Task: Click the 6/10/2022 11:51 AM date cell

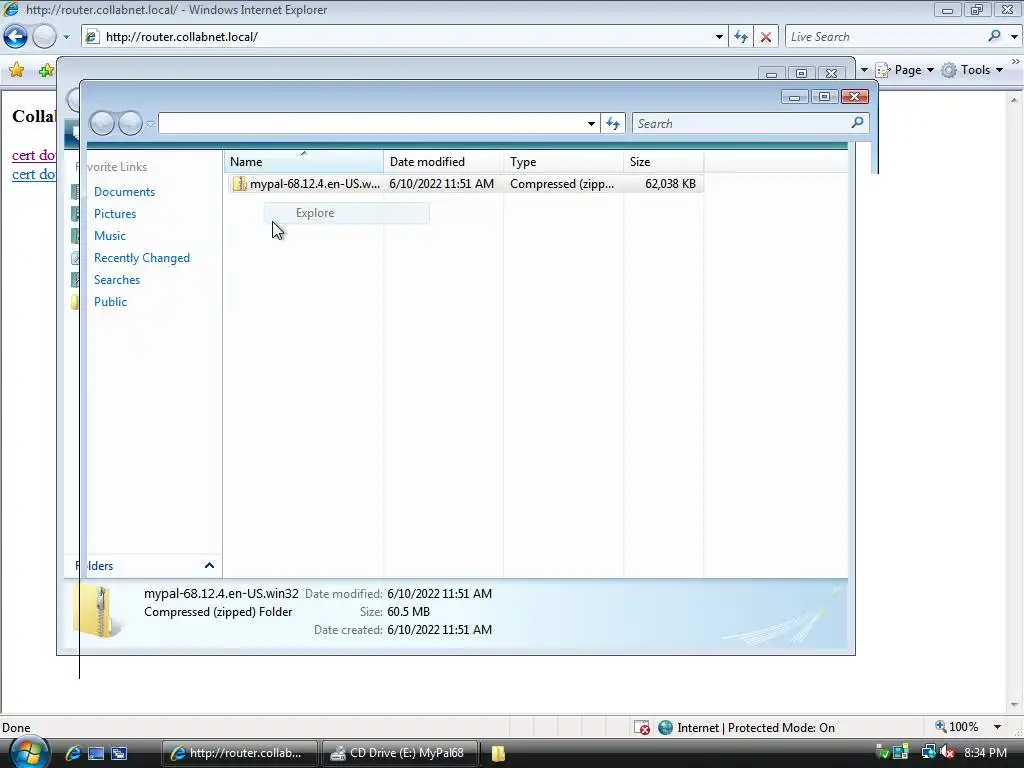Action: pos(441,184)
